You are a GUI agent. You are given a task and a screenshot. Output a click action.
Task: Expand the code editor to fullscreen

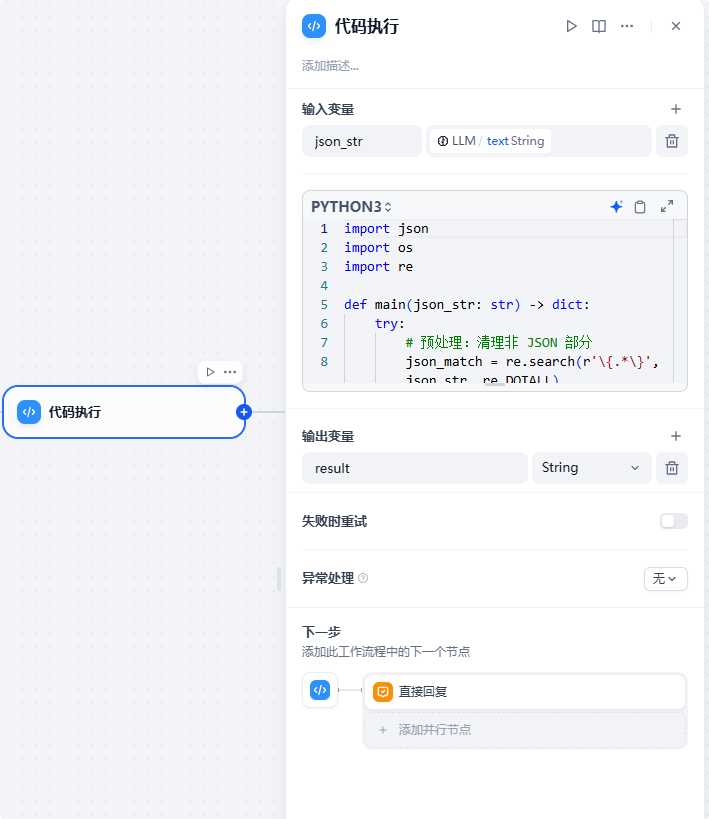pyautogui.click(x=667, y=207)
